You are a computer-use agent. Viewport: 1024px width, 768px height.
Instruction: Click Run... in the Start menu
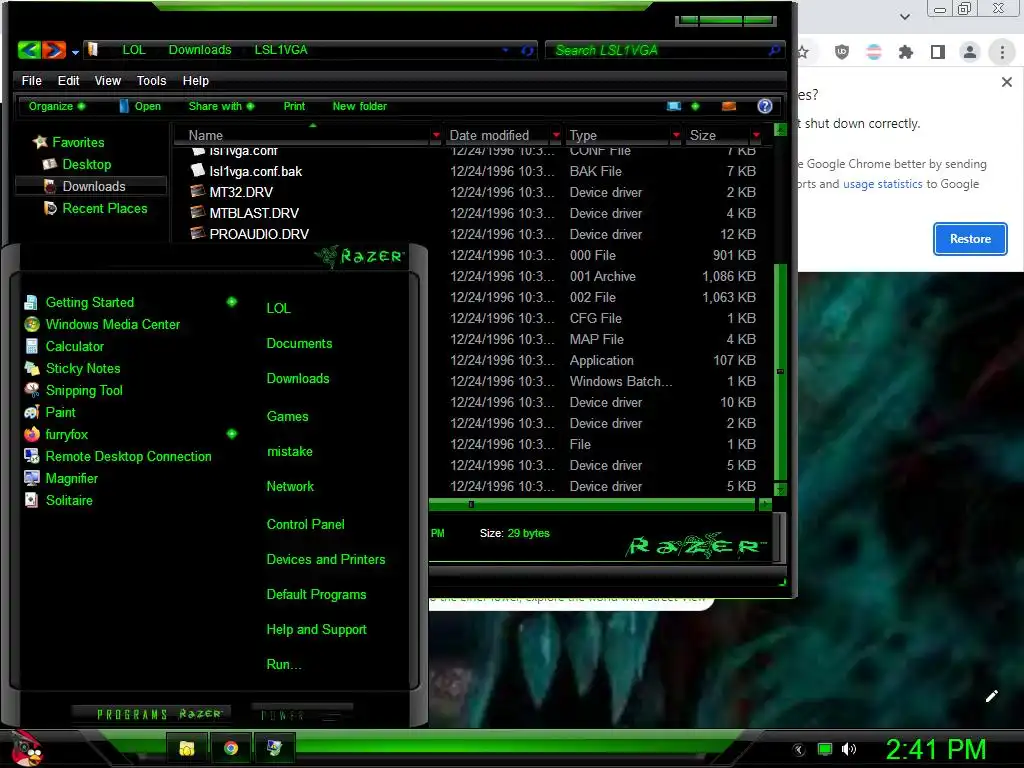click(283, 665)
